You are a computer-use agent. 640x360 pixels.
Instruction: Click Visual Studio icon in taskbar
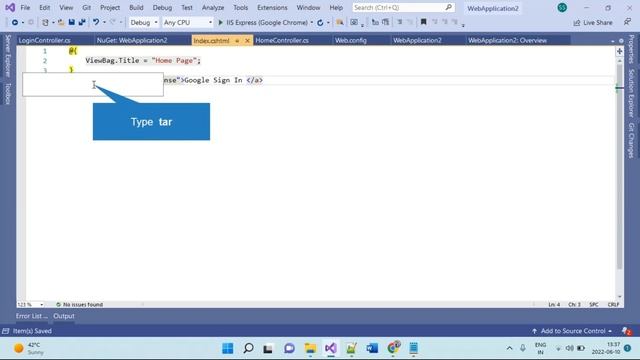click(331, 348)
